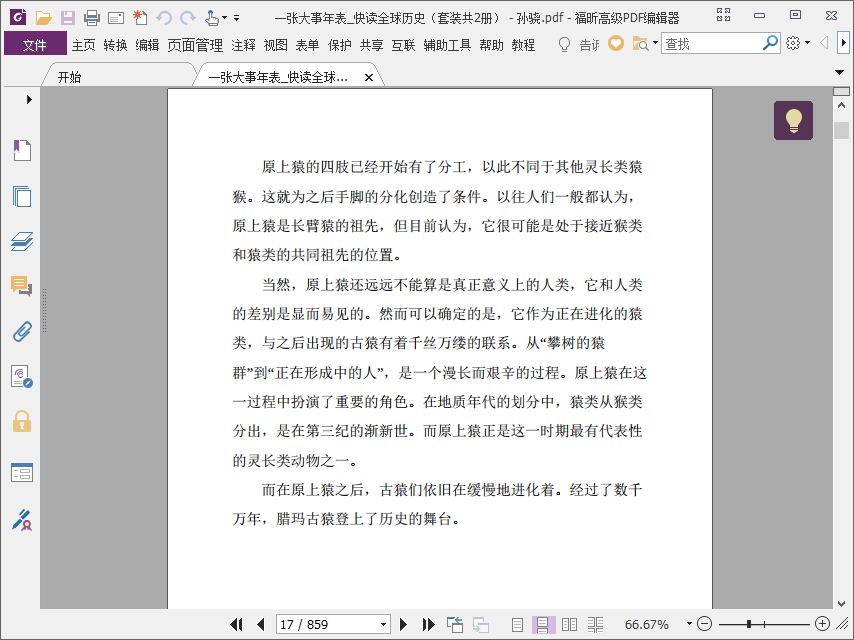This screenshot has width=854, height=640.
Task: Open the Bookmarks panel in the sidebar
Action: click(22, 150)
